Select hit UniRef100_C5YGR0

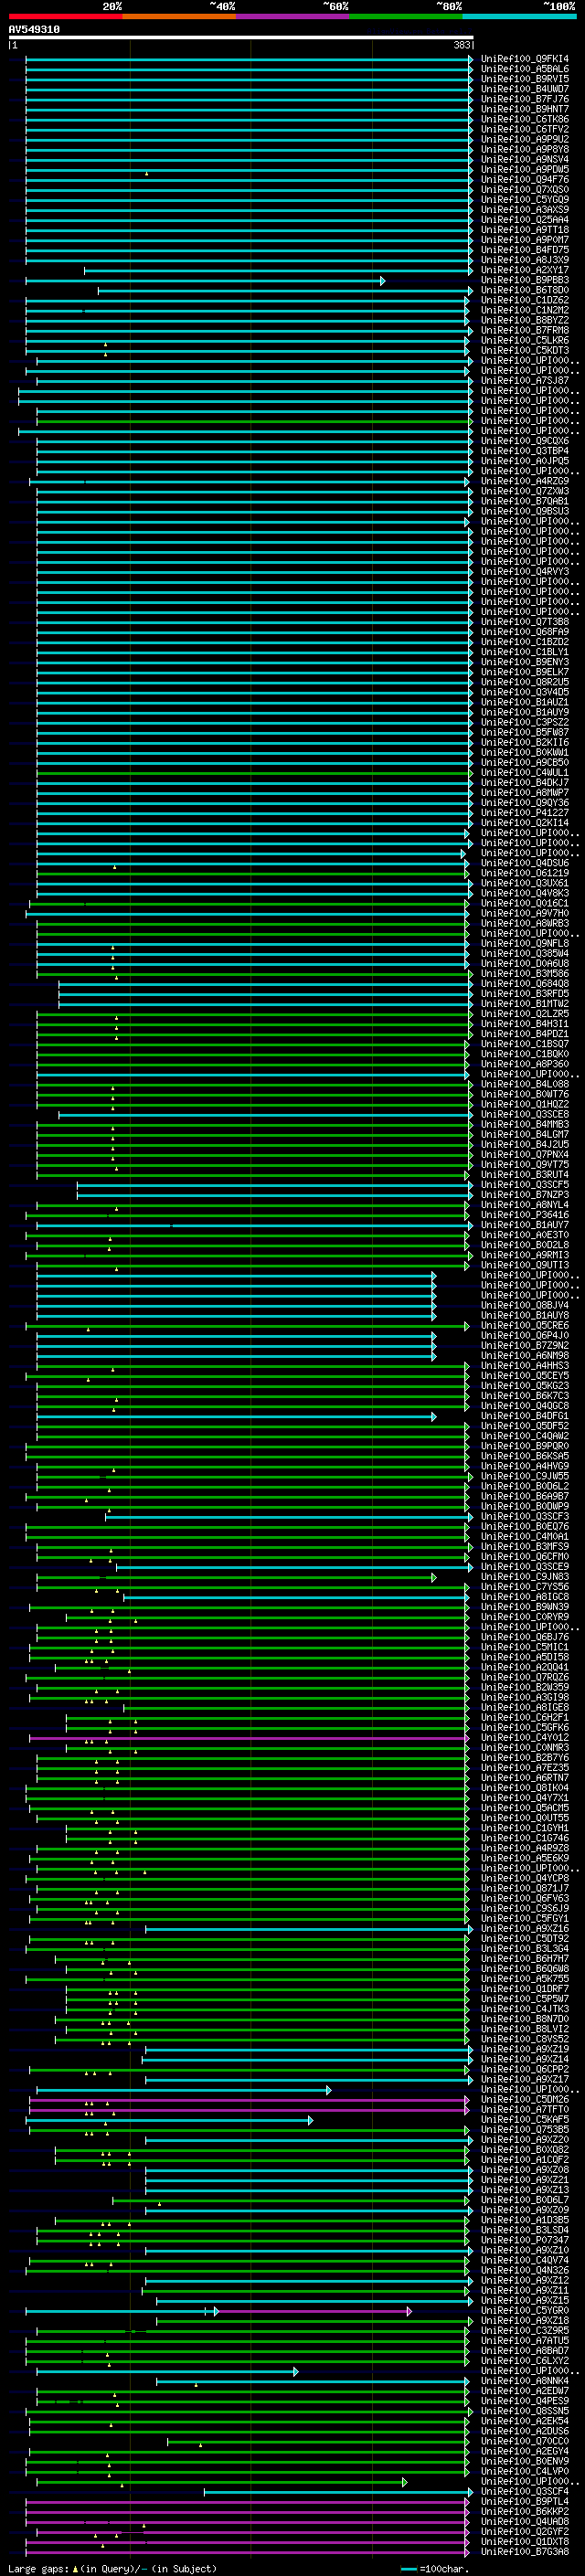click(525, 2310)
